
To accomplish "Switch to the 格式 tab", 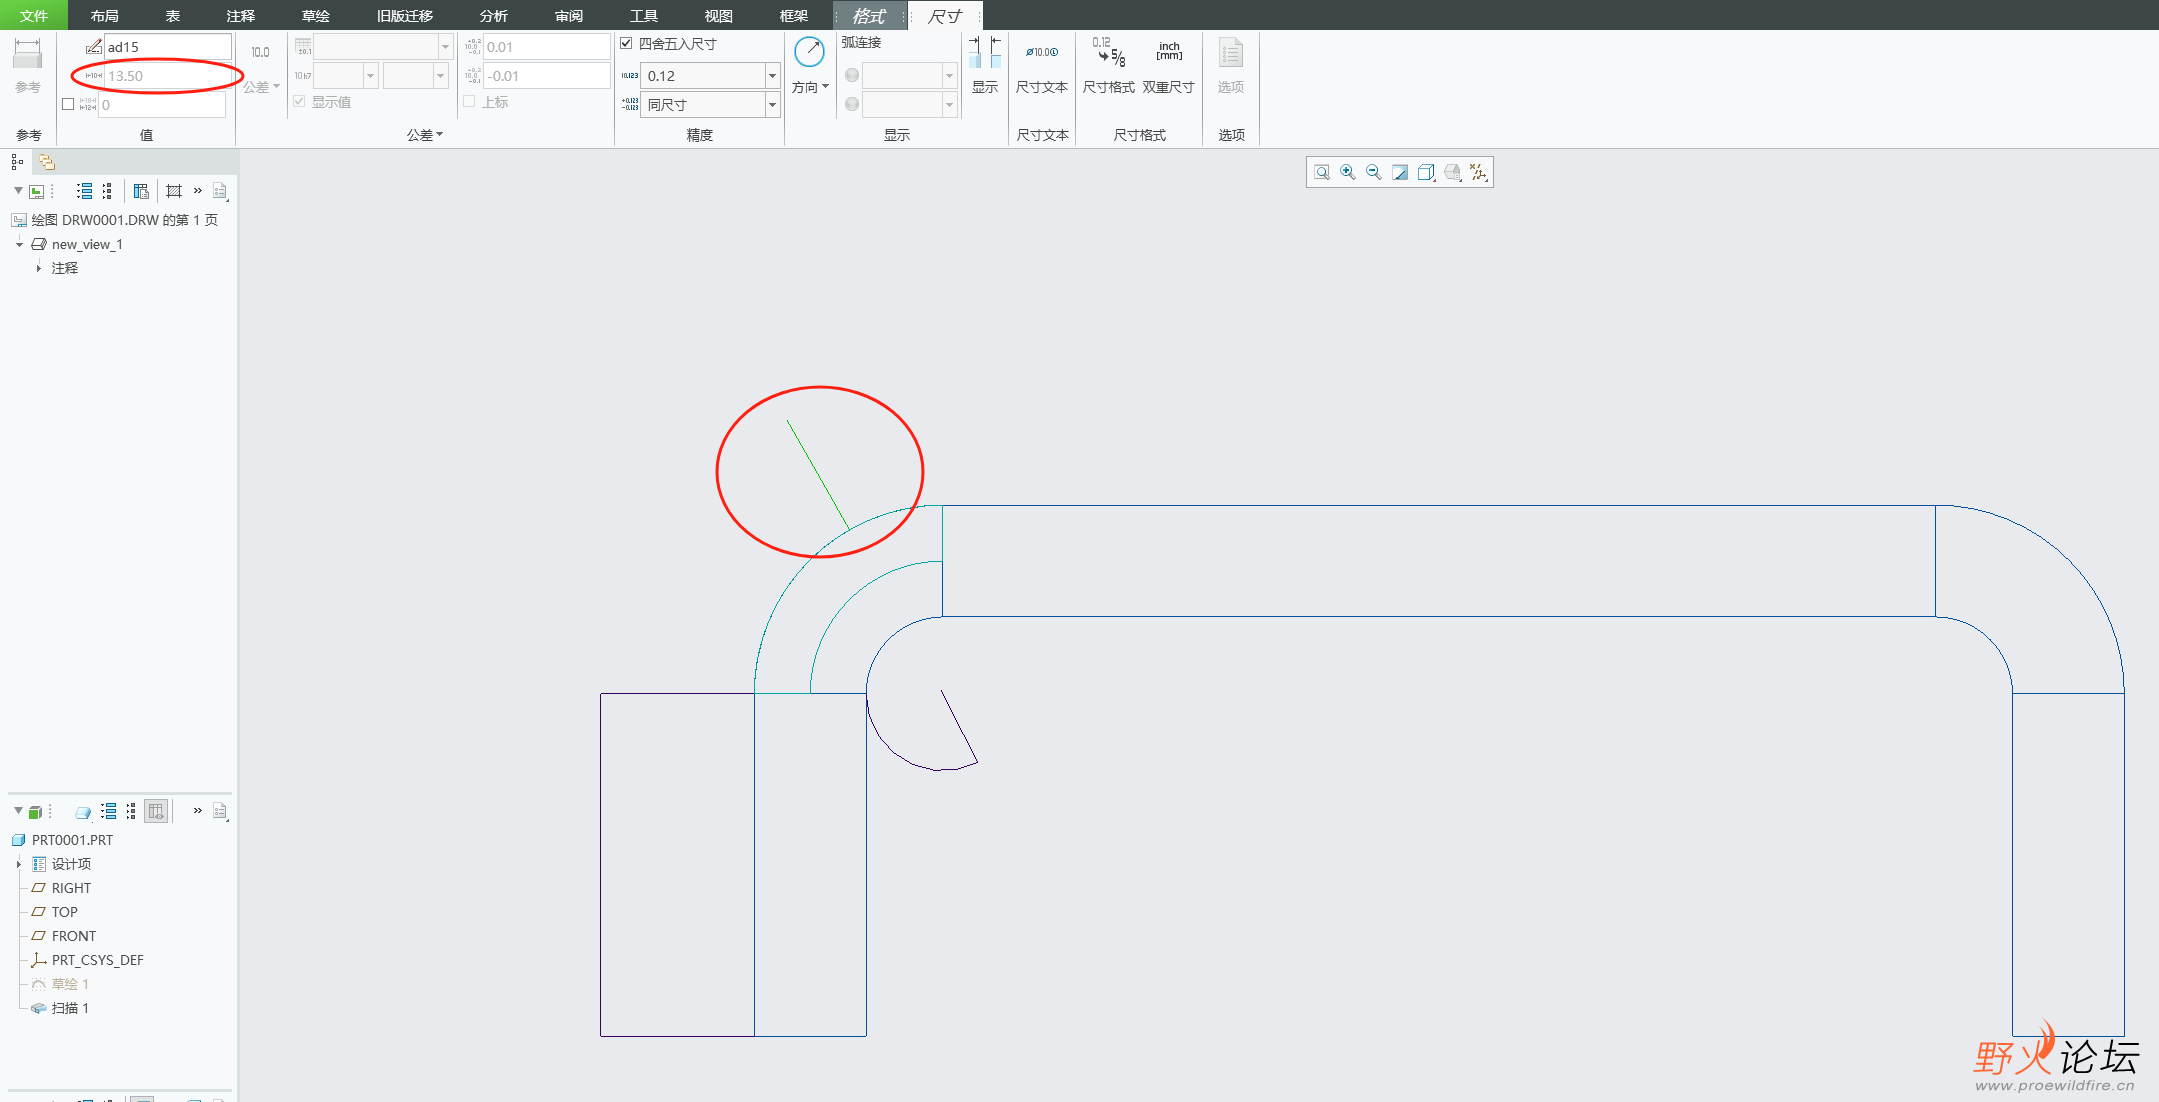I will pos(868,16).
